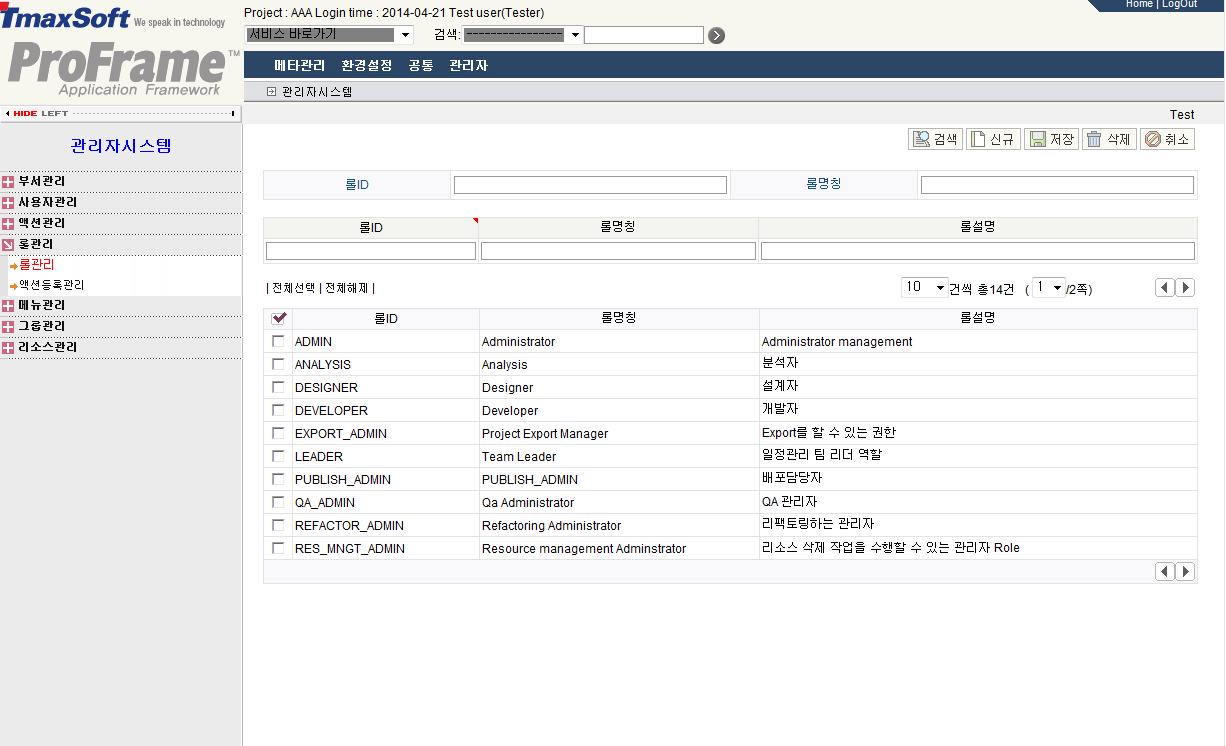Click the 전체선택 select-all link
Image resolution: width=1226 pixels, height=746 pixels.
(294, 287)
